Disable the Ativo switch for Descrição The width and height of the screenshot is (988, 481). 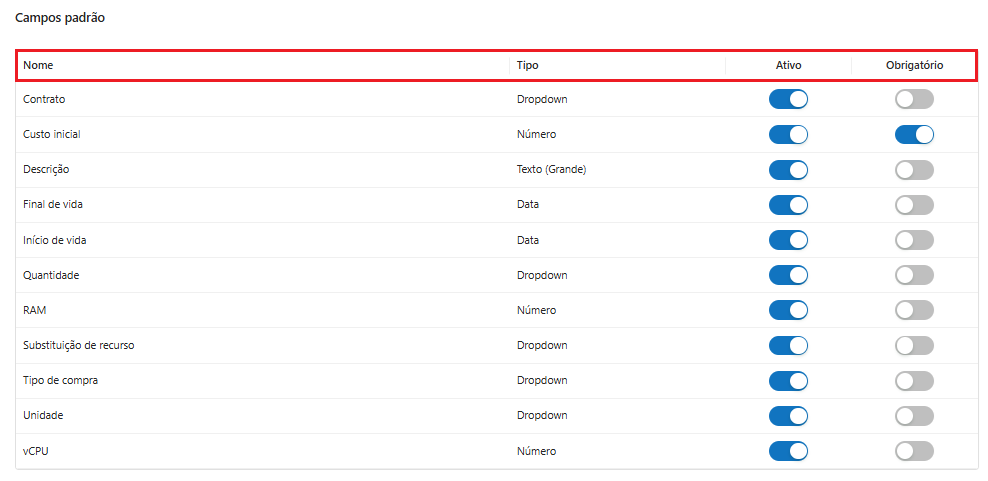point(788,170)
